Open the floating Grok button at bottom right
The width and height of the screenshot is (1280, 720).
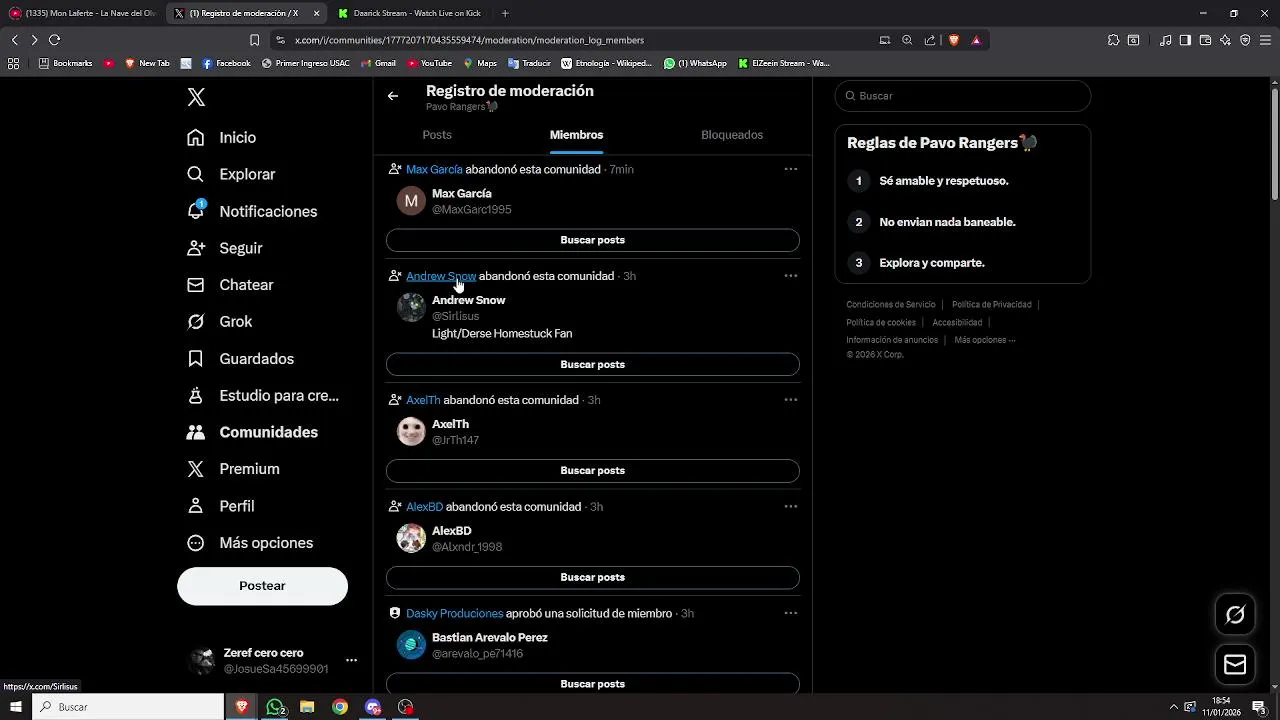[x=1235, y=615]
